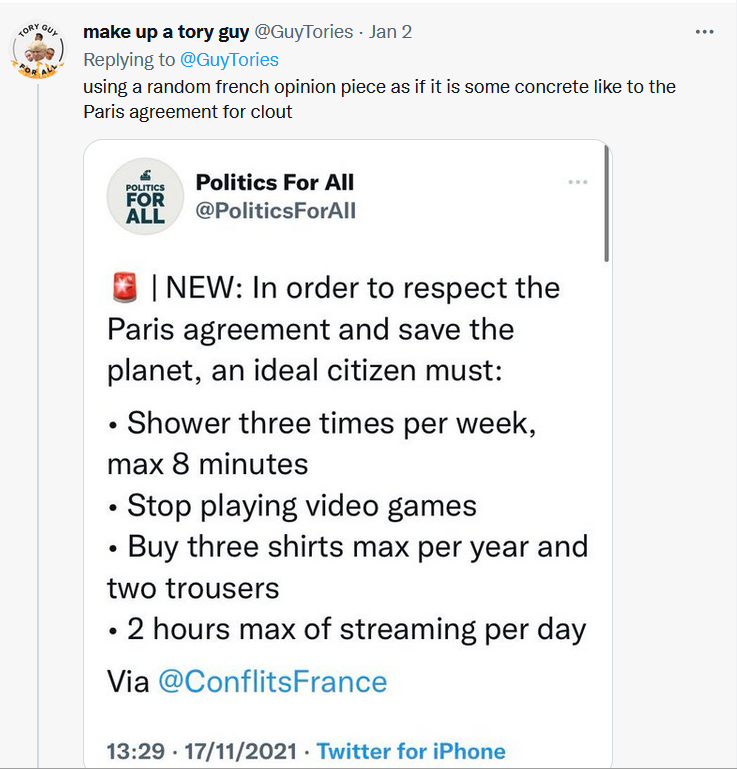Open the Jan 2 tweet date
This screenshot has height=769, width=737.
[390, 31]
